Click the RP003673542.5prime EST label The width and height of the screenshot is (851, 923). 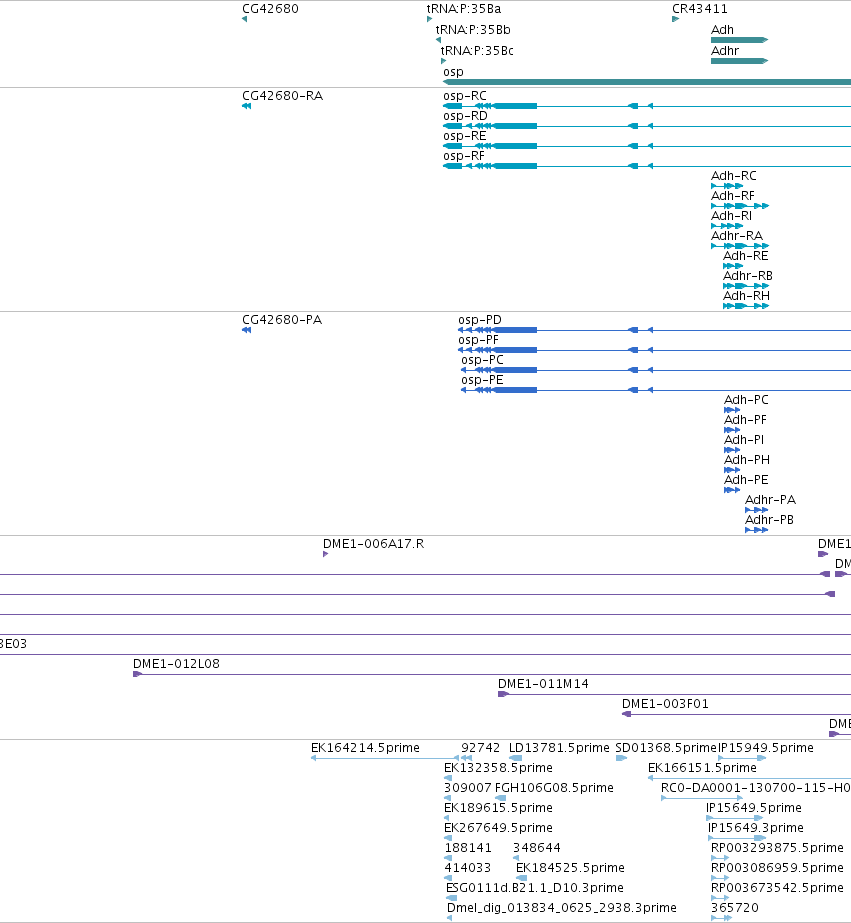[777, 888]
